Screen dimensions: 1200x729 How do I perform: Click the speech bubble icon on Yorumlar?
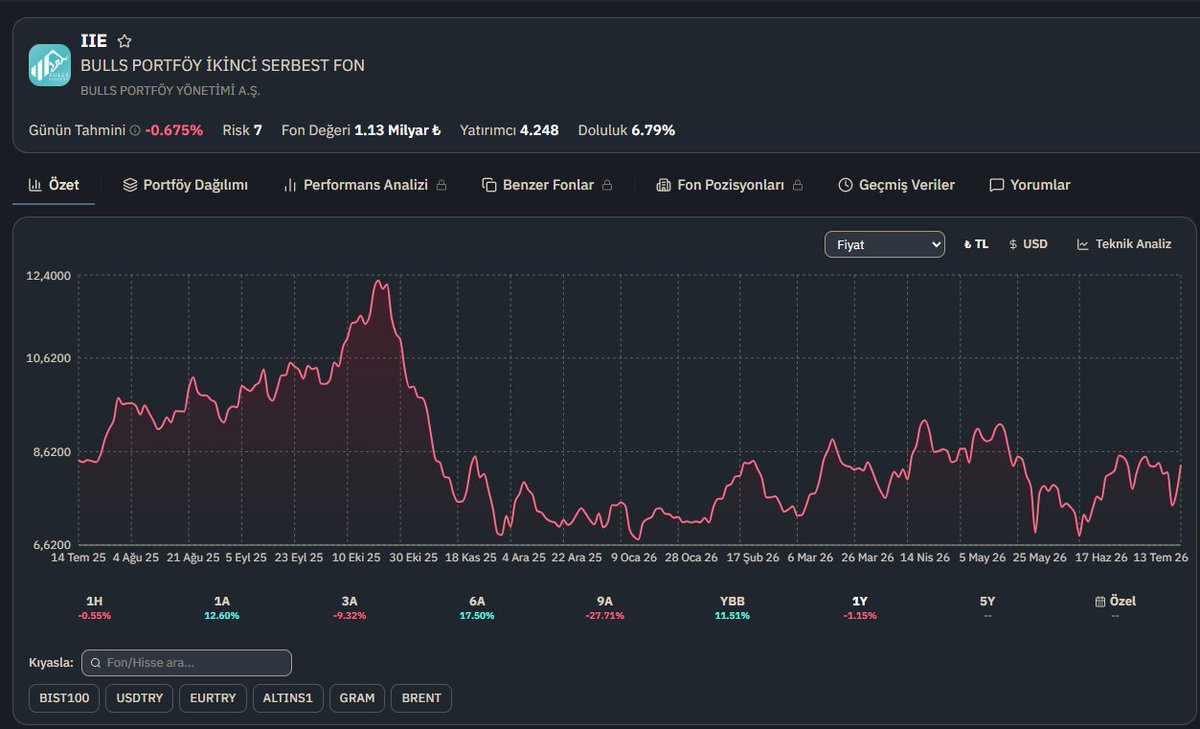point(996,185)
